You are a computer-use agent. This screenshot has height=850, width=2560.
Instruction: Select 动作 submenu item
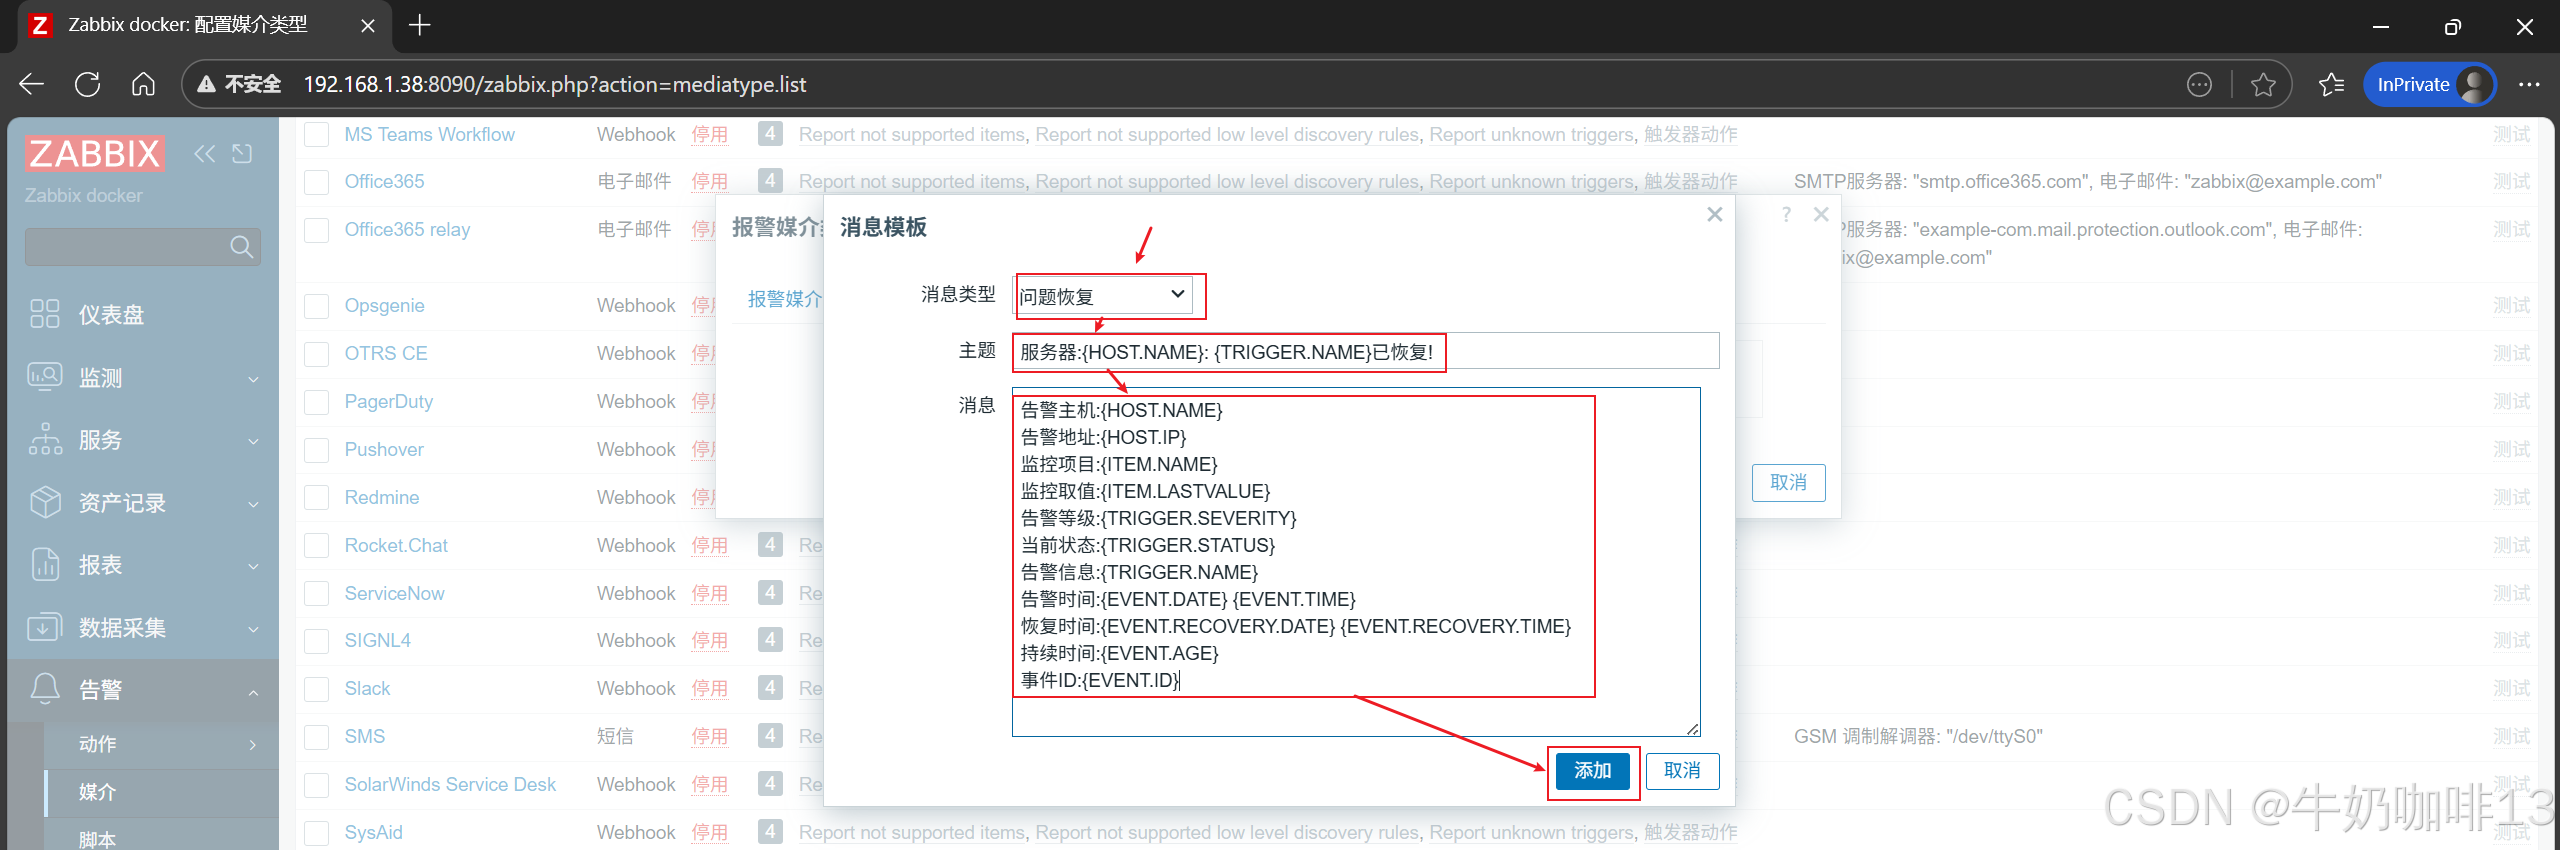[97, 744]
